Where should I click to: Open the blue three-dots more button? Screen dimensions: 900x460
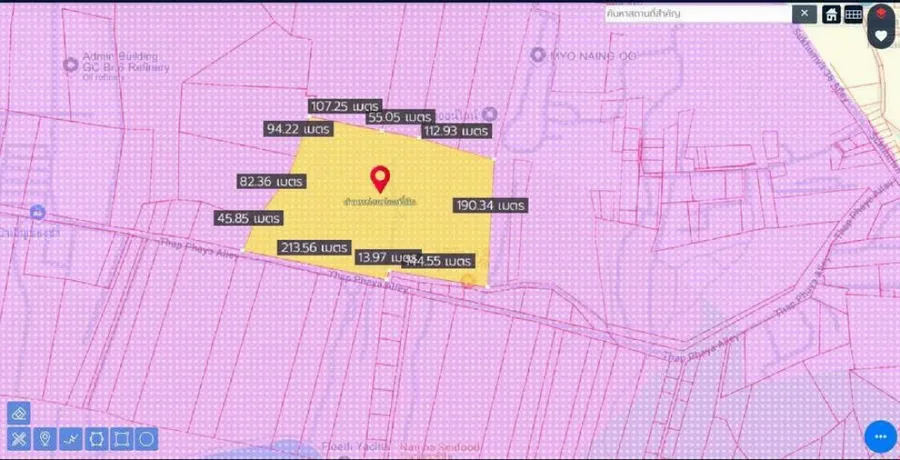tap(880, 436)
